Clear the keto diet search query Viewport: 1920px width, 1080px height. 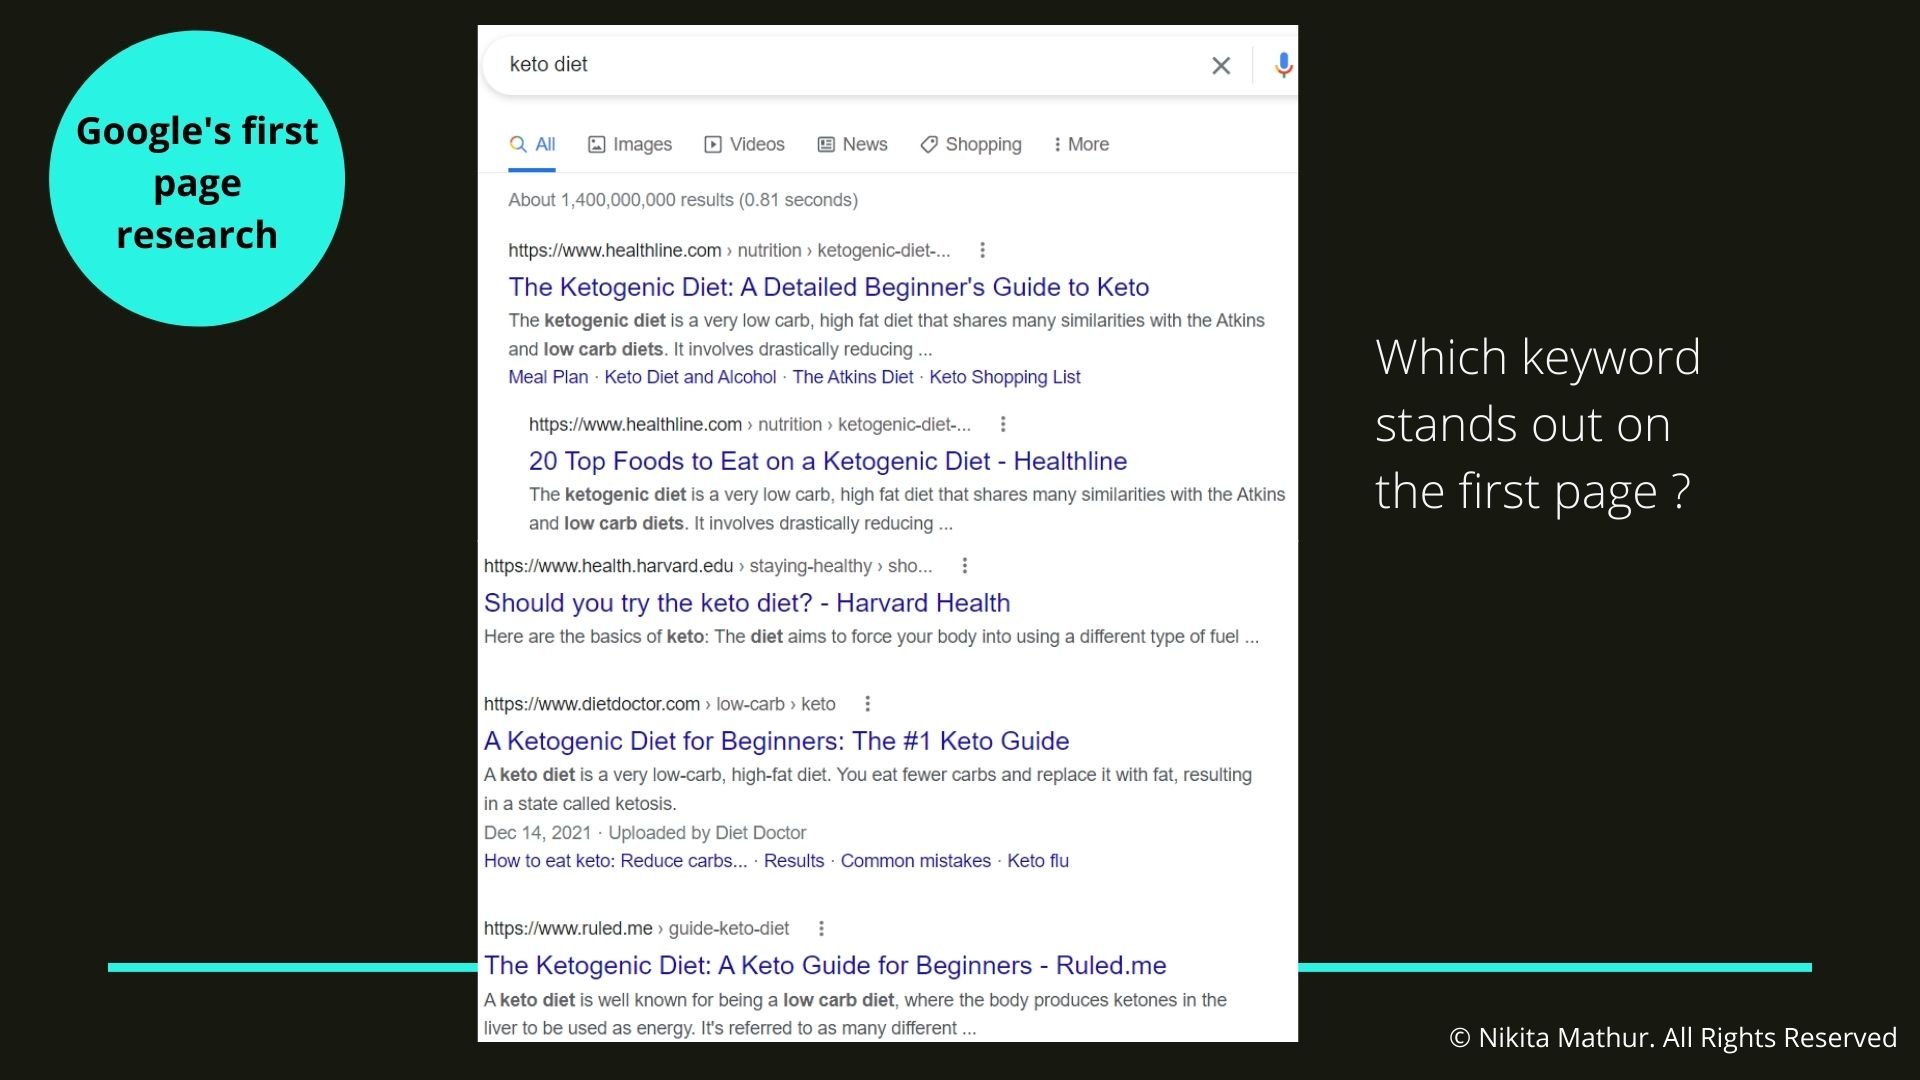click(x=1221, y=66)
